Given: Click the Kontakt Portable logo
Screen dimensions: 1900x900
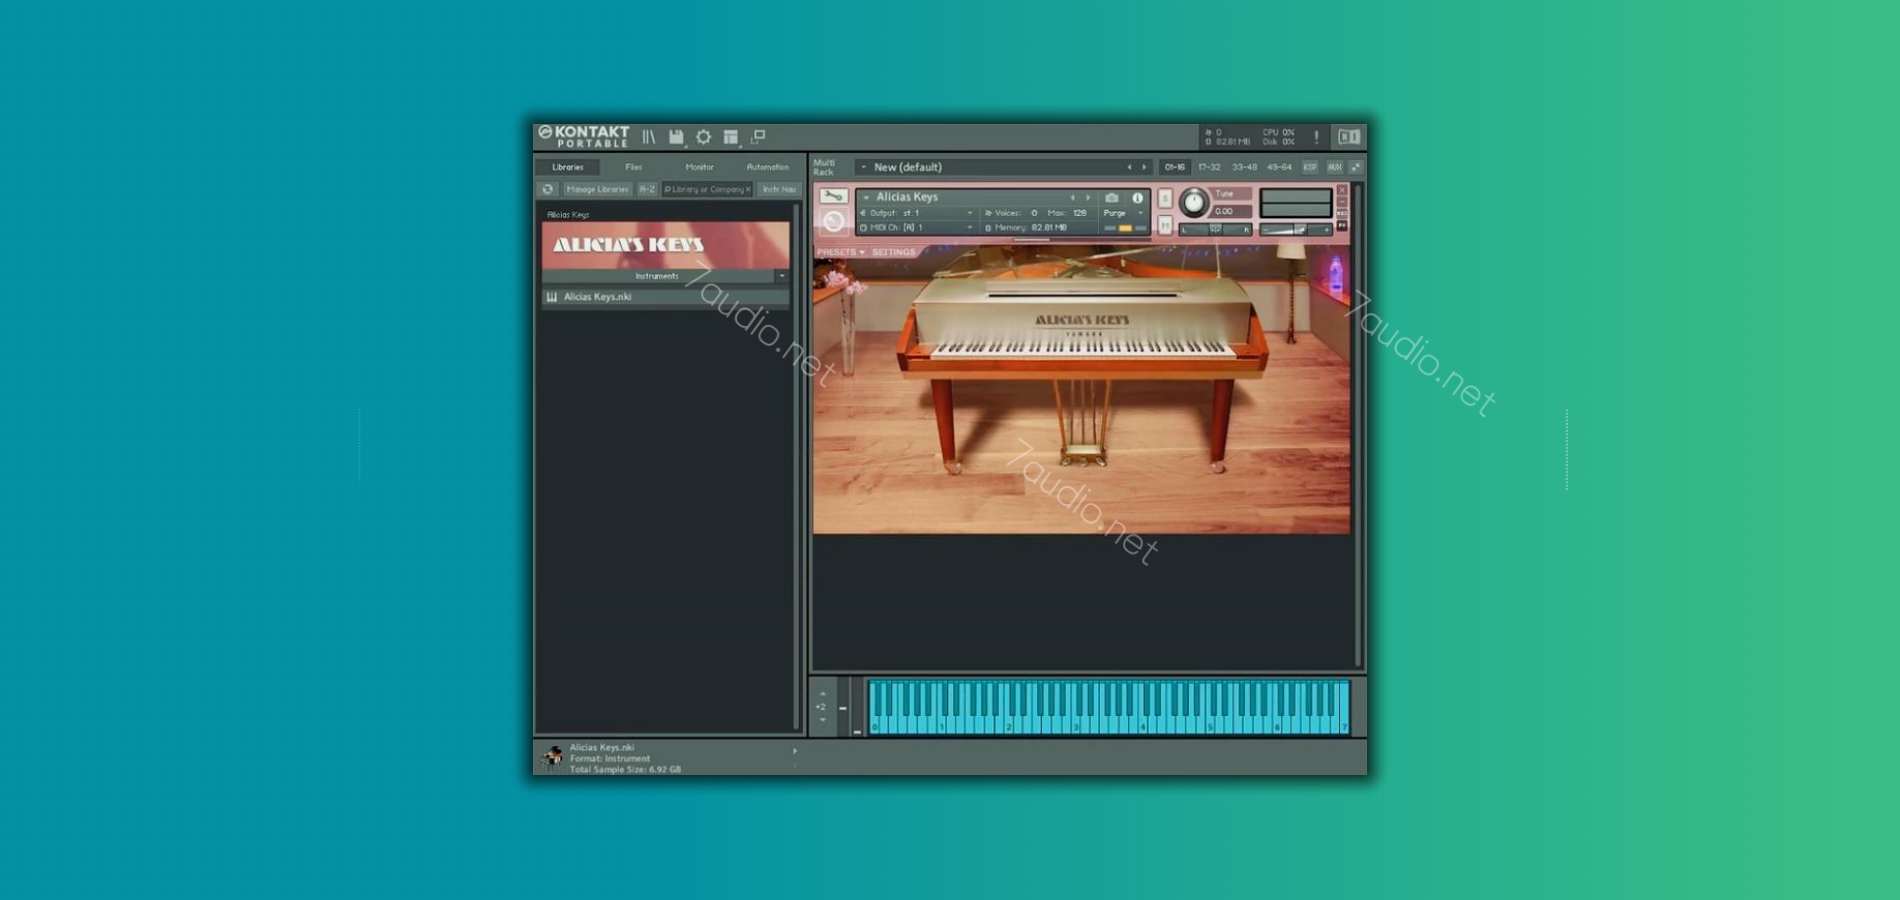Looking at the screenshot, I should (x=584, y=137).
